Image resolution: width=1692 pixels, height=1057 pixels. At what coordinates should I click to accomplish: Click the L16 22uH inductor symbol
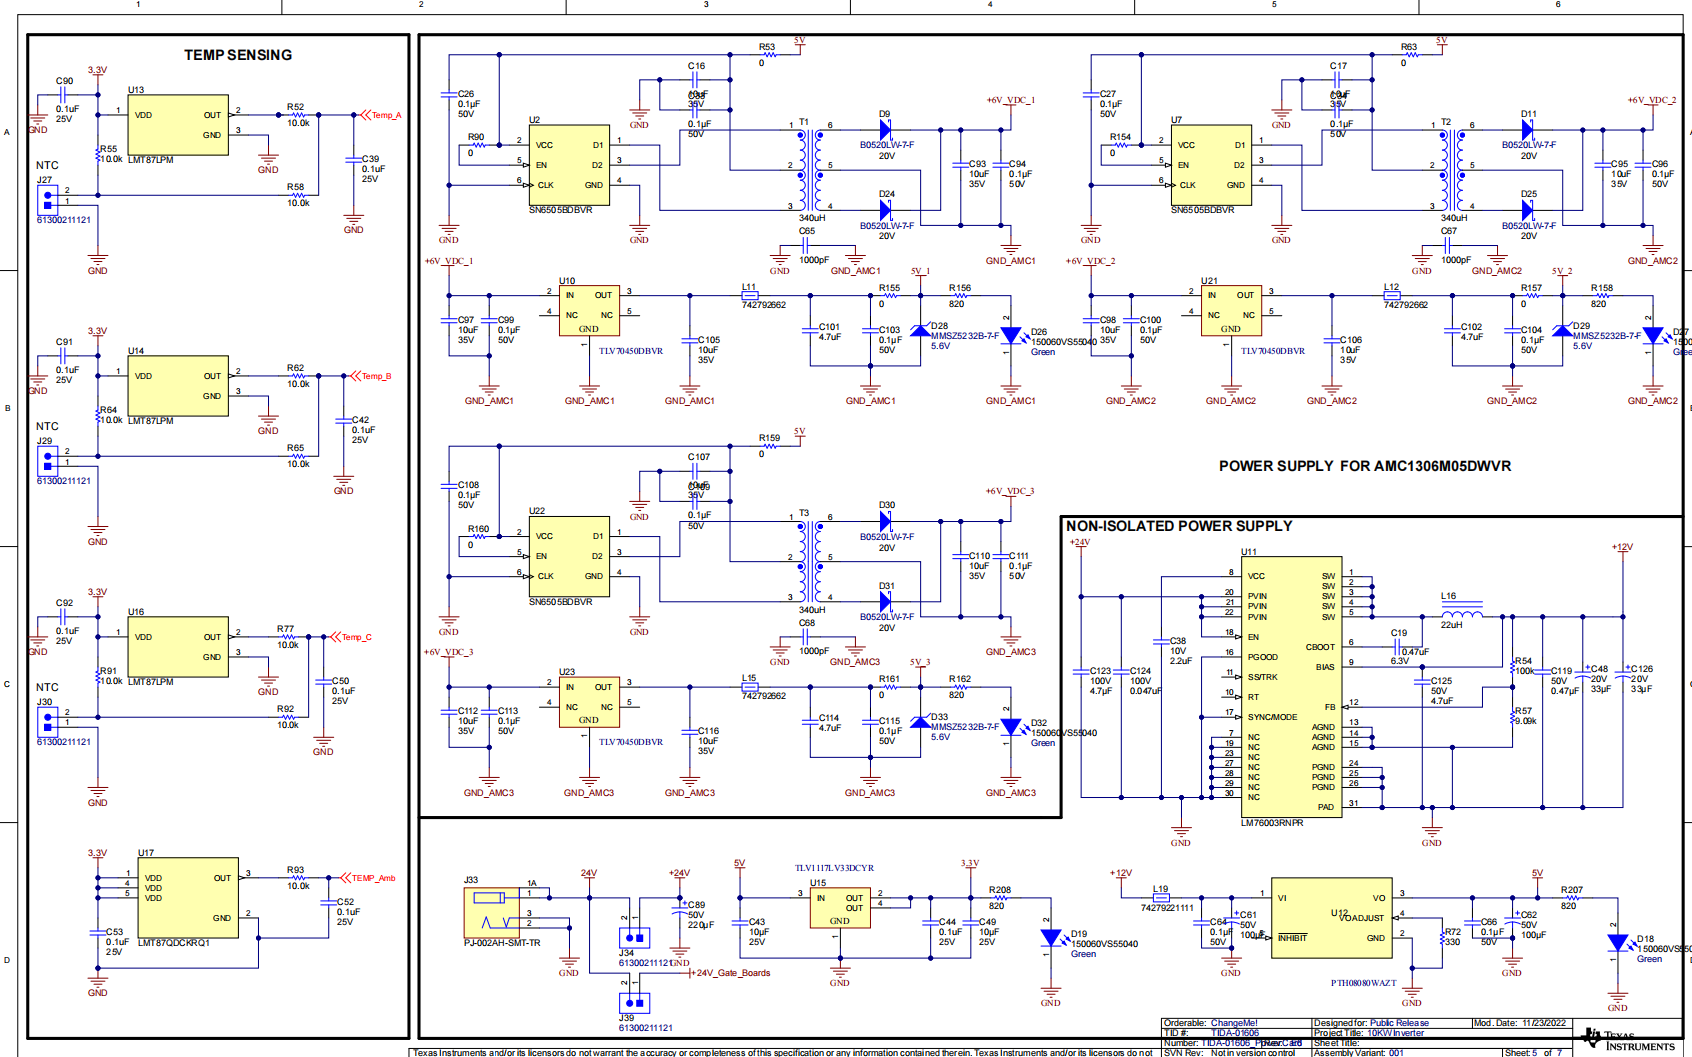(1461, 612)
